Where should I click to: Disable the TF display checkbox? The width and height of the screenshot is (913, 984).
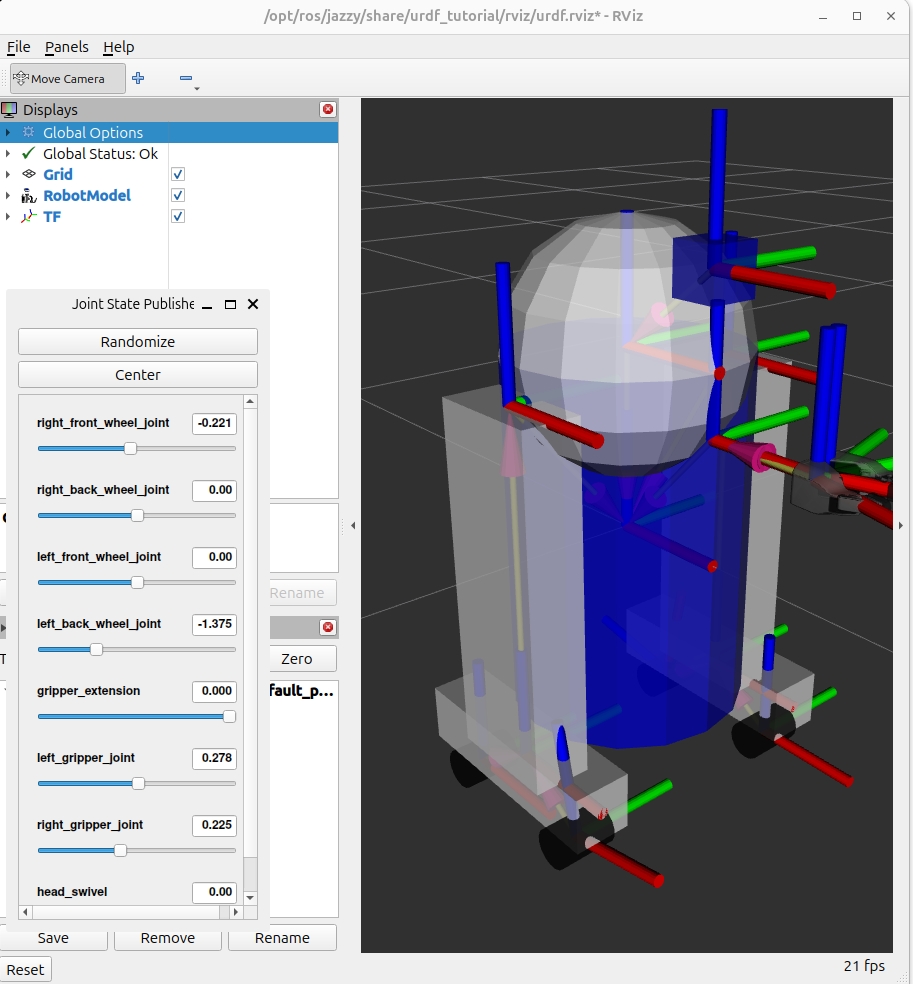(x=178, y=217)
